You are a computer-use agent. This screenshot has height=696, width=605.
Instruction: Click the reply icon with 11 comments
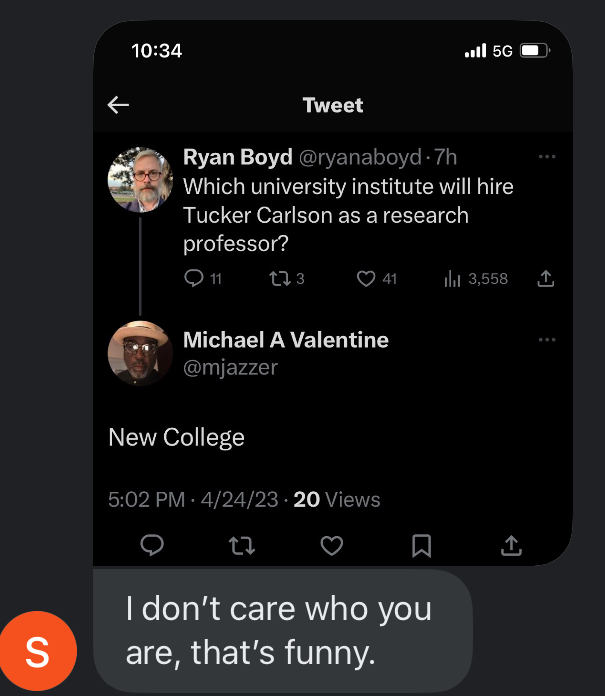pos(195,279)
